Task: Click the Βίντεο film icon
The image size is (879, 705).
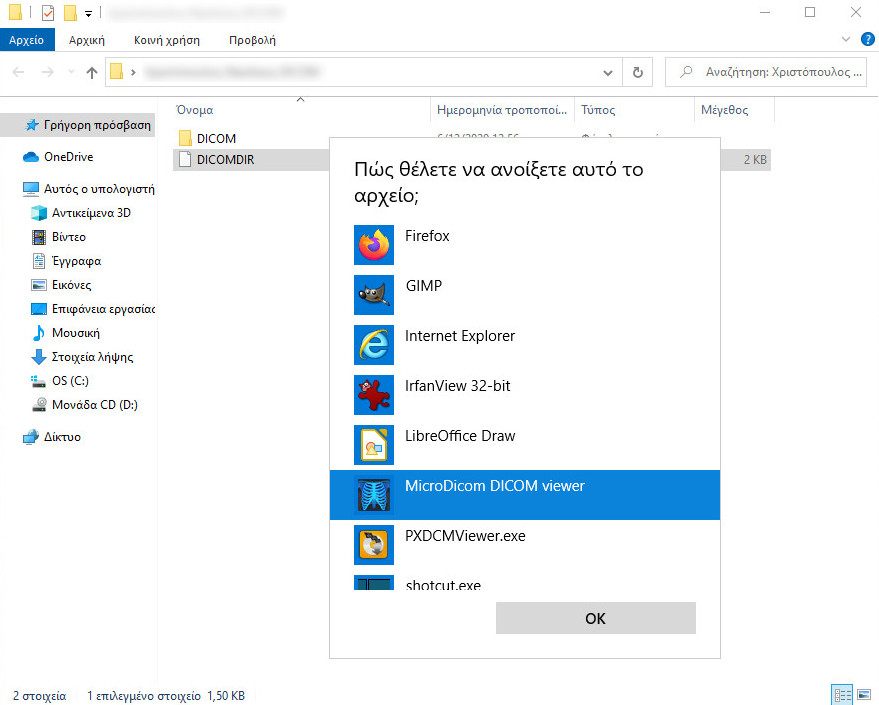Action: (x=39, y=237)
